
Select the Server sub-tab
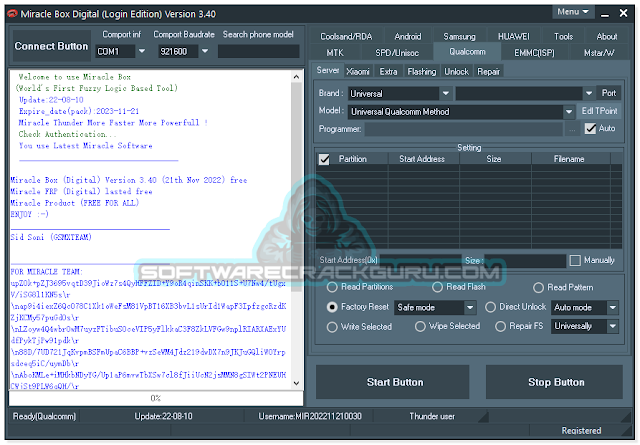pyautogui.click(x=328, y=71)
